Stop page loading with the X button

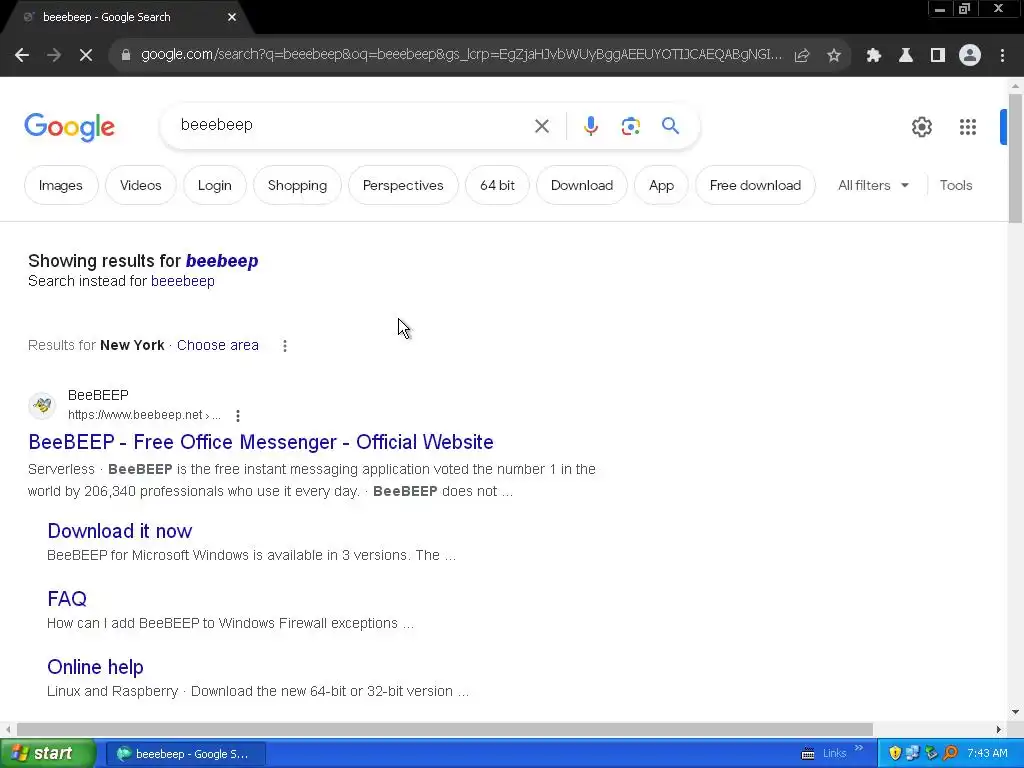tap(86, 56)
